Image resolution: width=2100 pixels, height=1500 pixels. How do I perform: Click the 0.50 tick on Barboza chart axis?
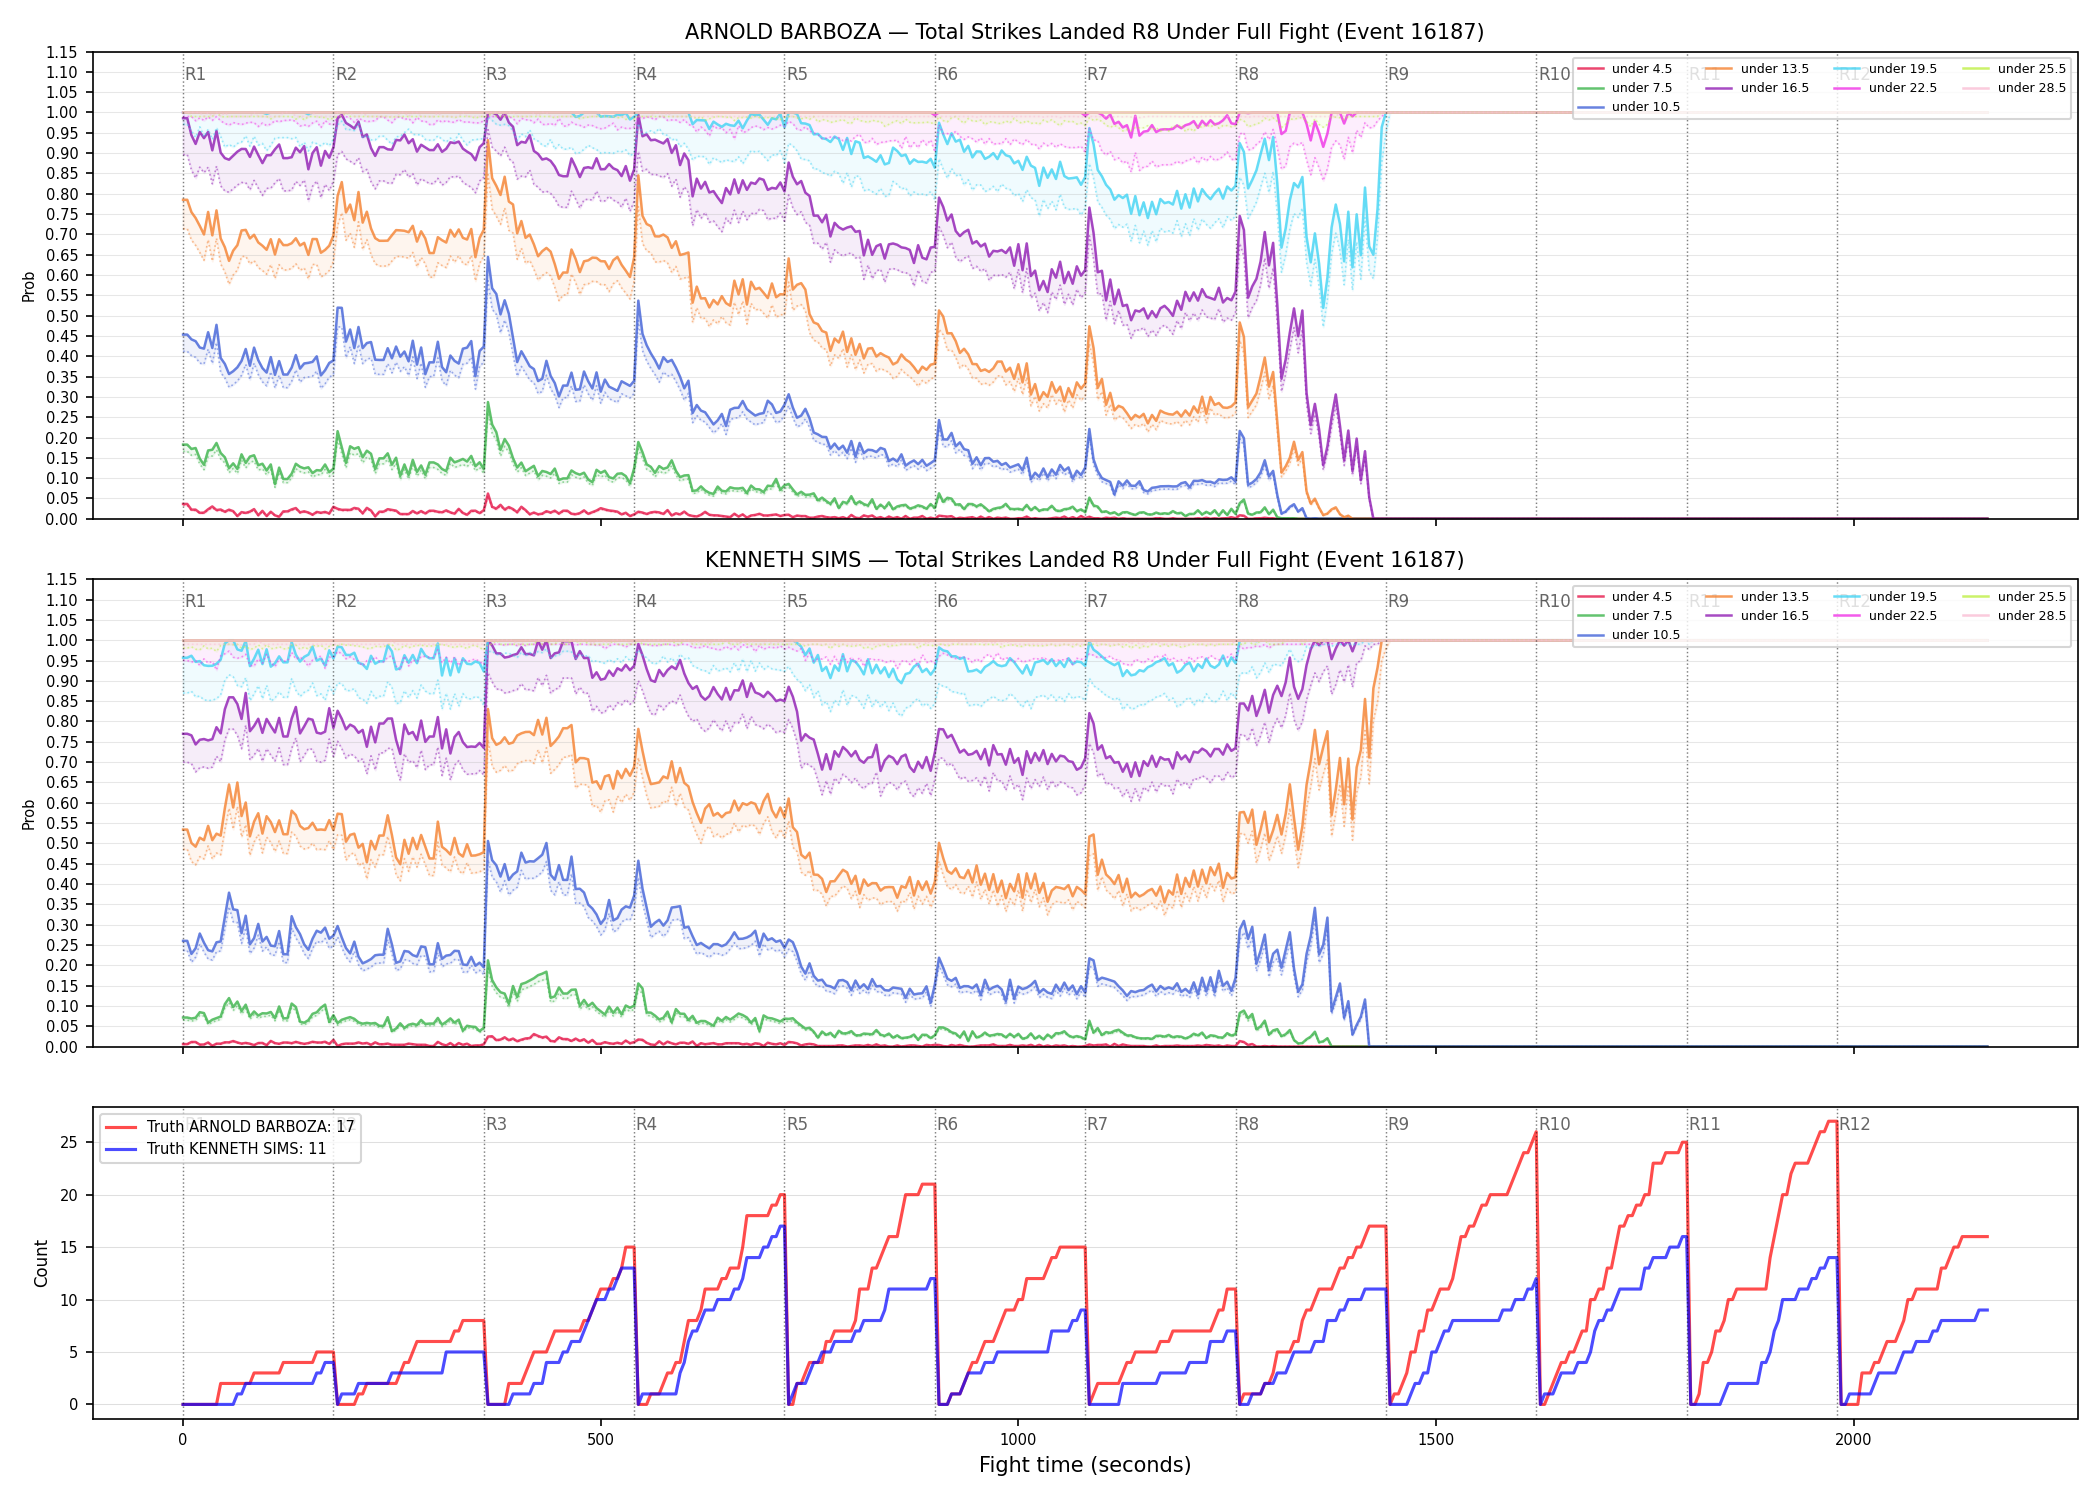pyautogui.click(x=62, y=316)
